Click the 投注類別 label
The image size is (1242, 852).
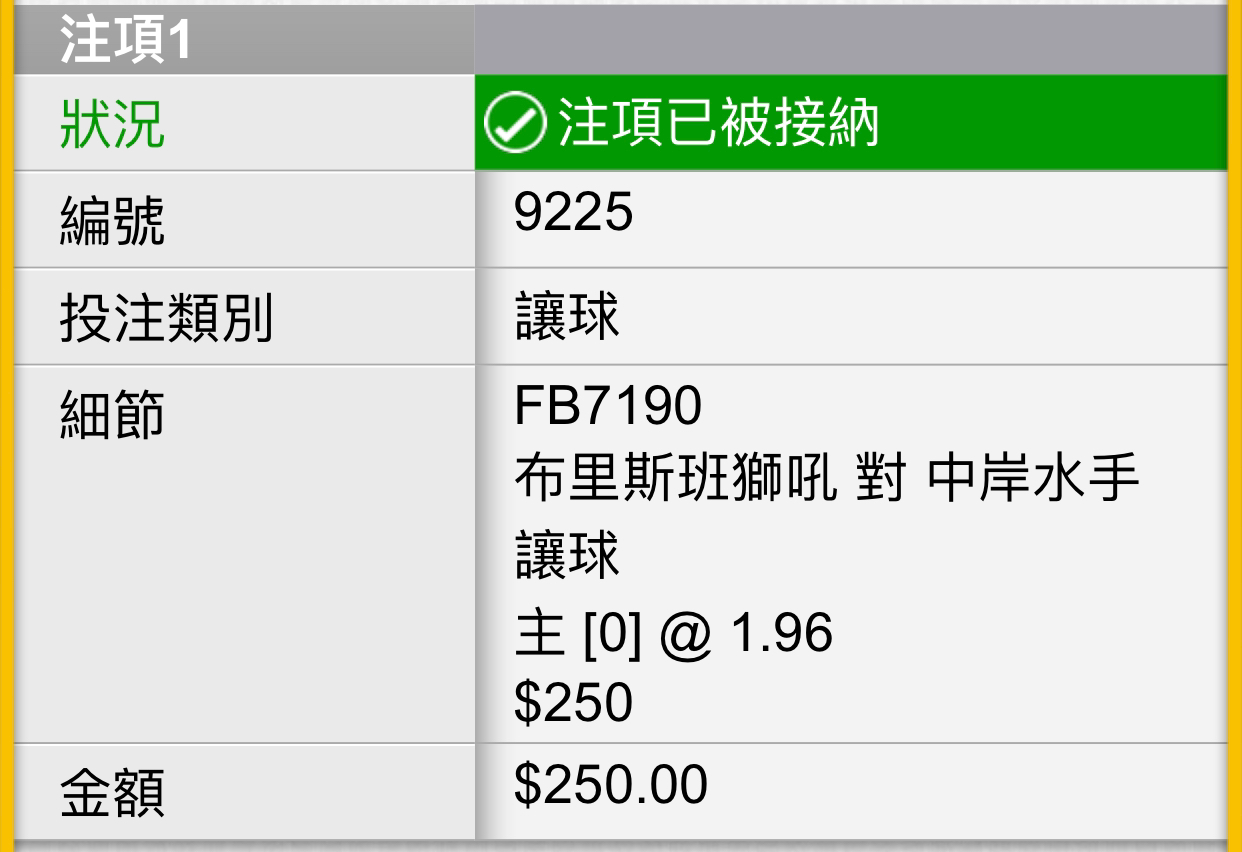pos(166,318)
